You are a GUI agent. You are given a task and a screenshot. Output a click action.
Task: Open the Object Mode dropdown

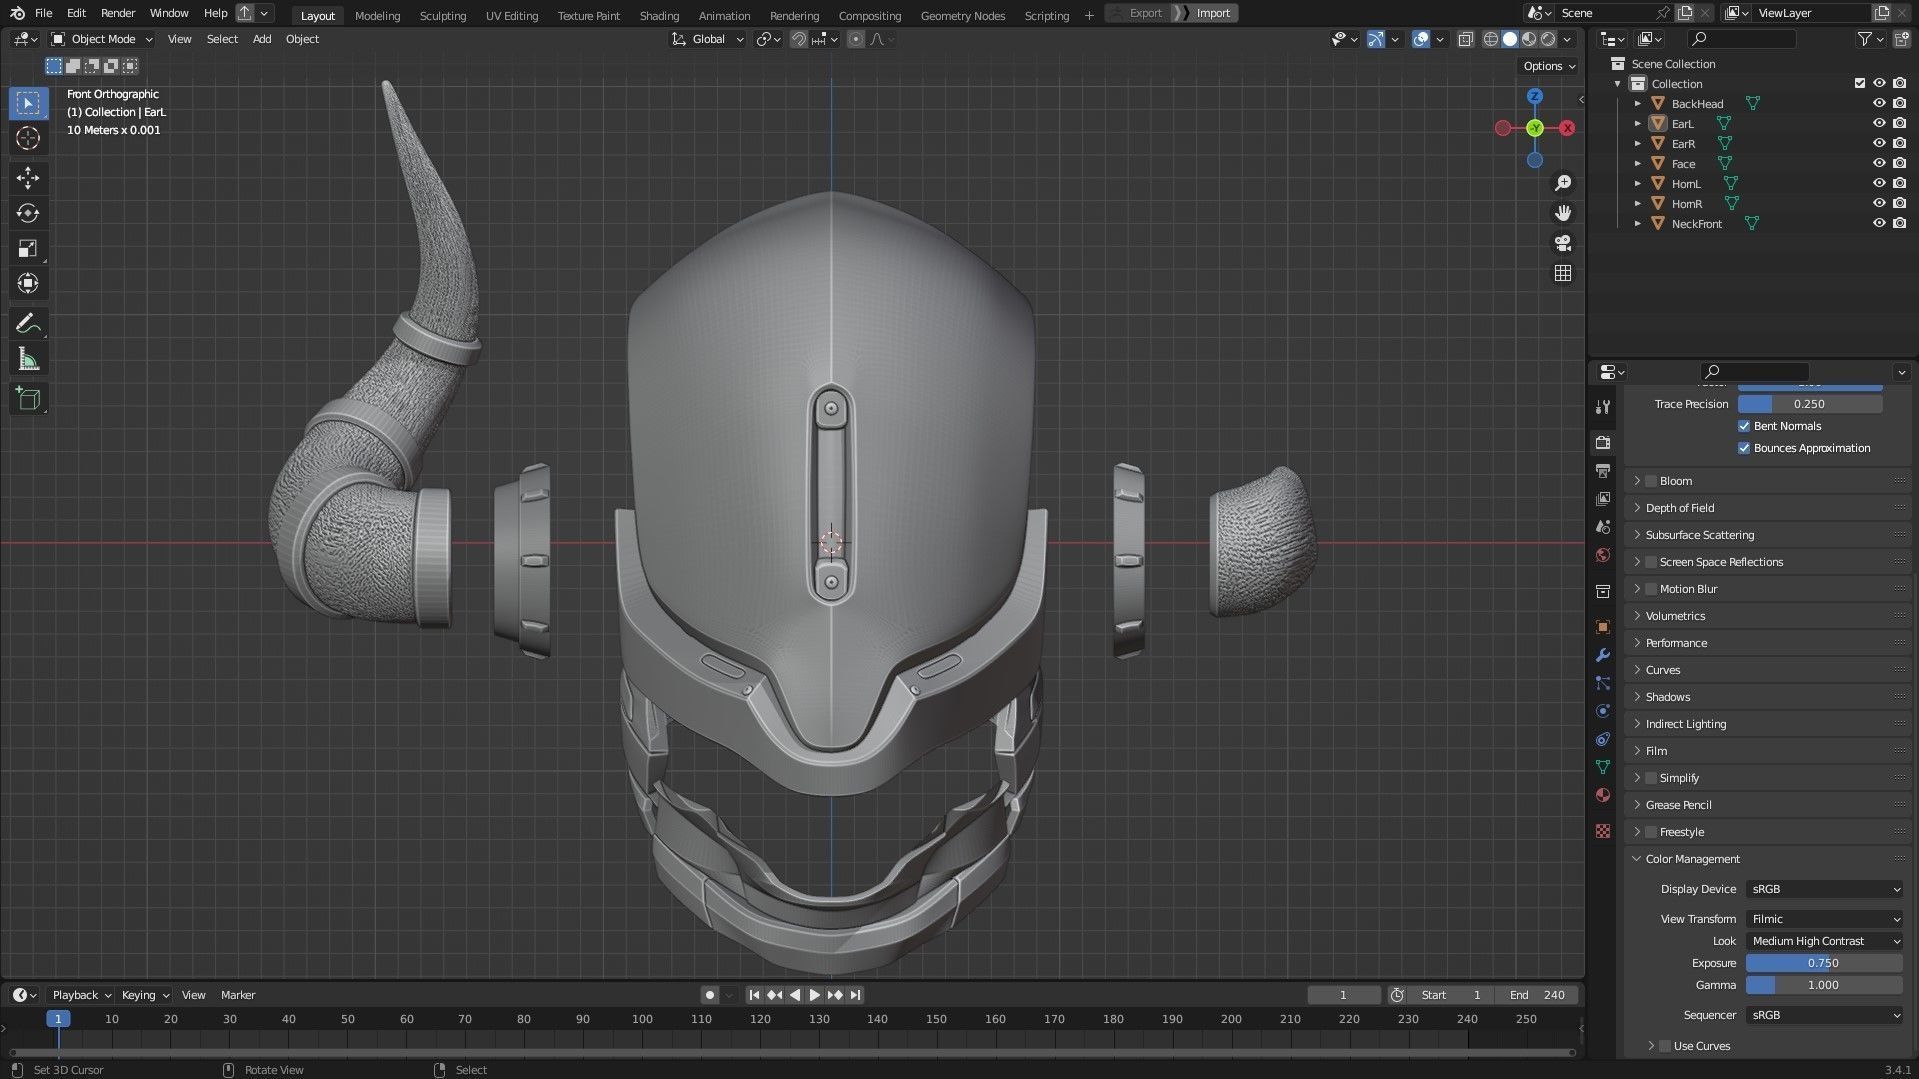(102, 39)
